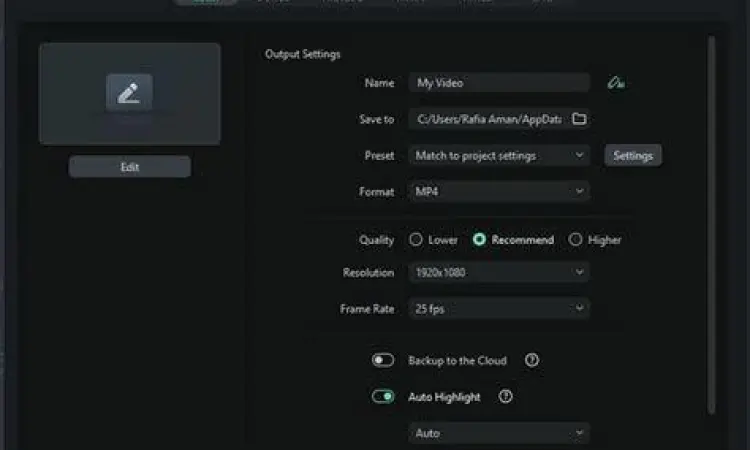Open the Resolution dropdown showing 1920x1080
Screen dimensions: 750x450
[498, 272]
